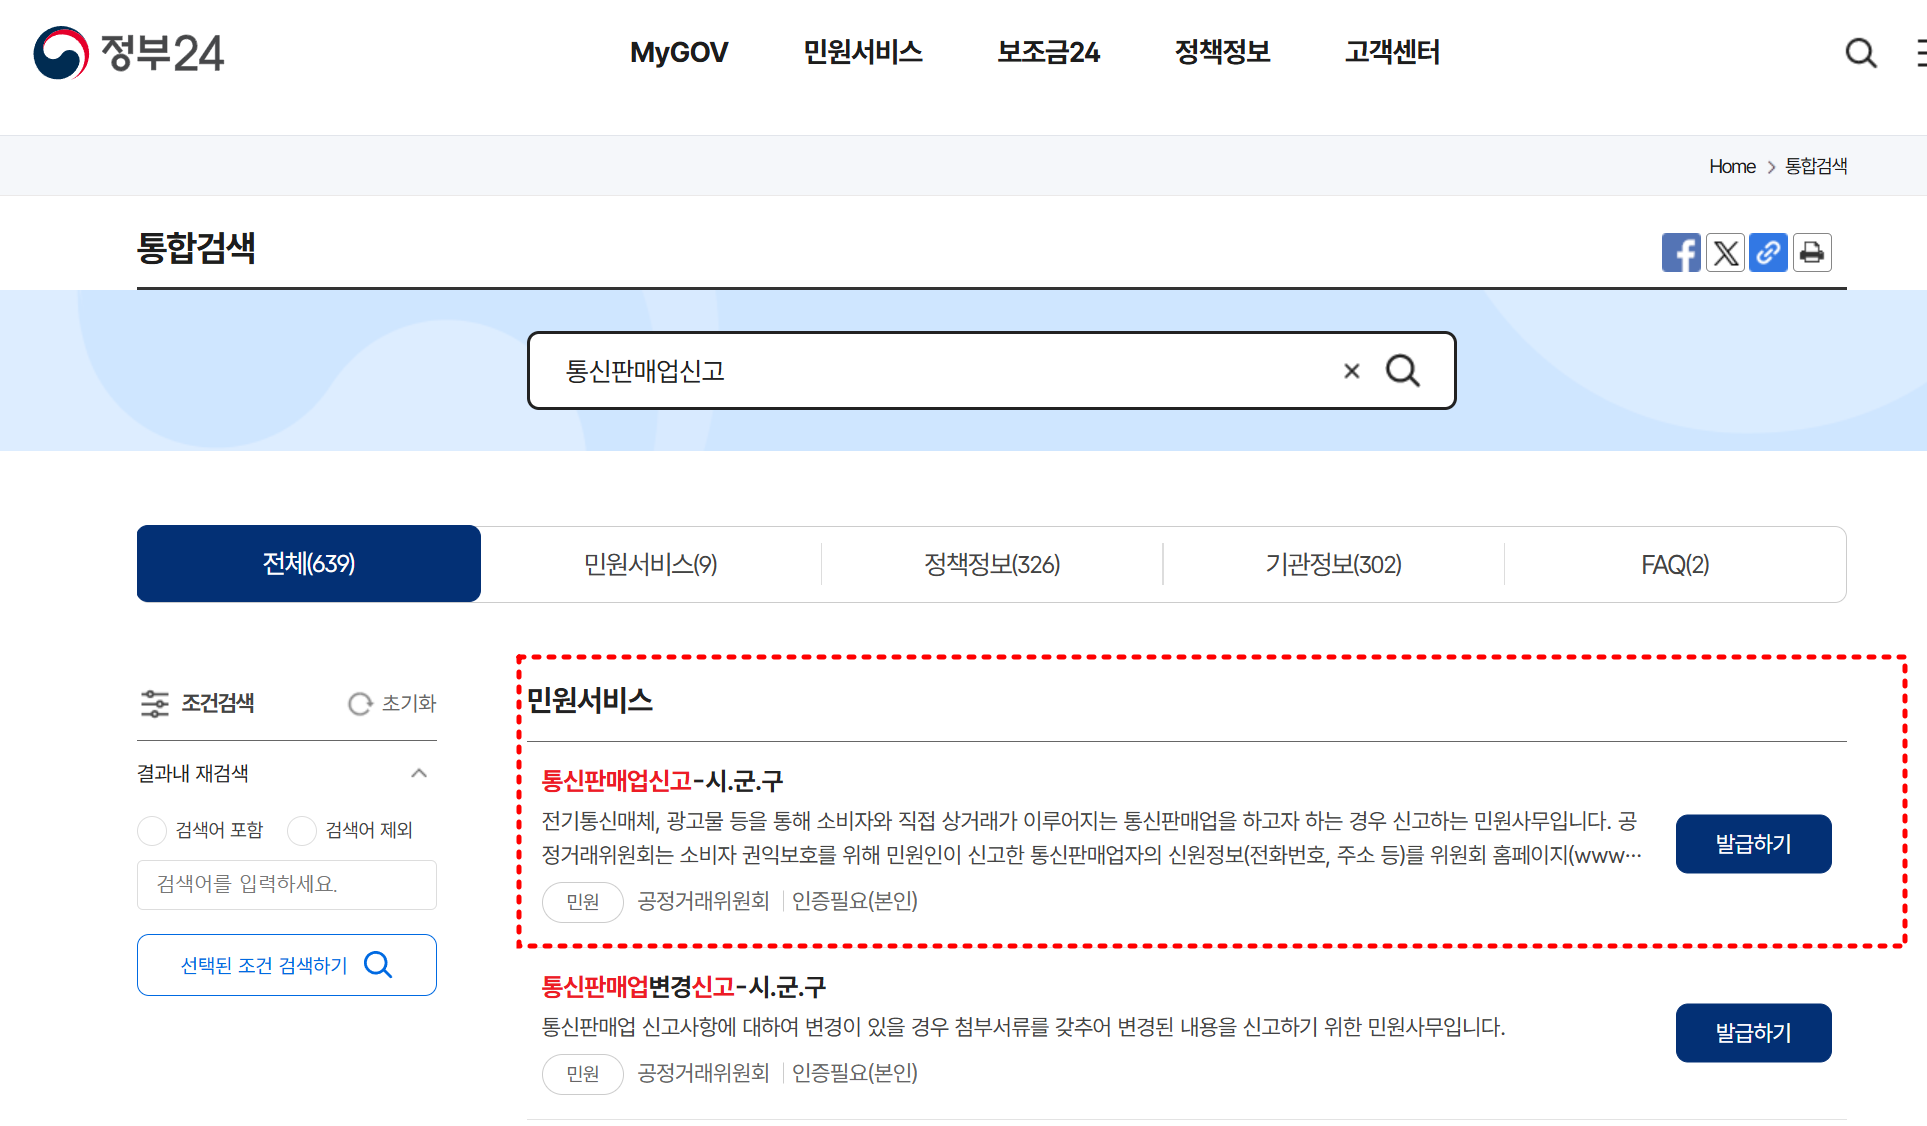Click the 선택된 조건 검색하기 button

pyautogui.click(x=286, y=965)
